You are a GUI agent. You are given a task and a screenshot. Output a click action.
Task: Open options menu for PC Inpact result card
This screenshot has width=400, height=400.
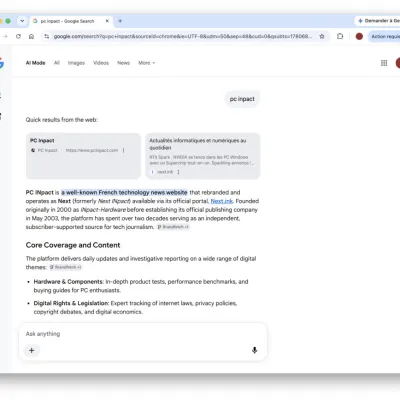(123, 150)
